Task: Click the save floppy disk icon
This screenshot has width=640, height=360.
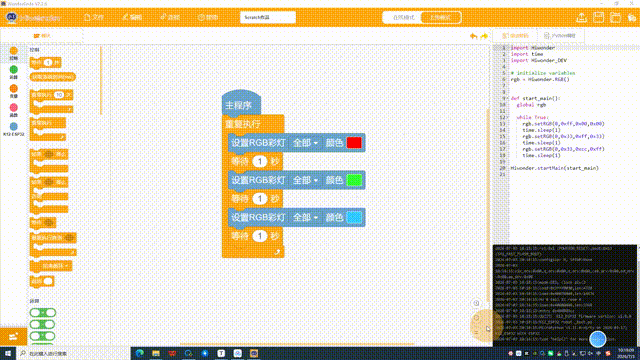Action: tap(598, 18)
